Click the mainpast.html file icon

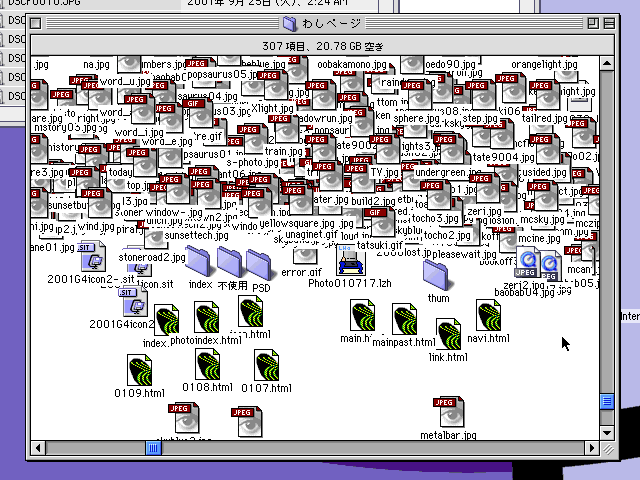tap(405, 320)
